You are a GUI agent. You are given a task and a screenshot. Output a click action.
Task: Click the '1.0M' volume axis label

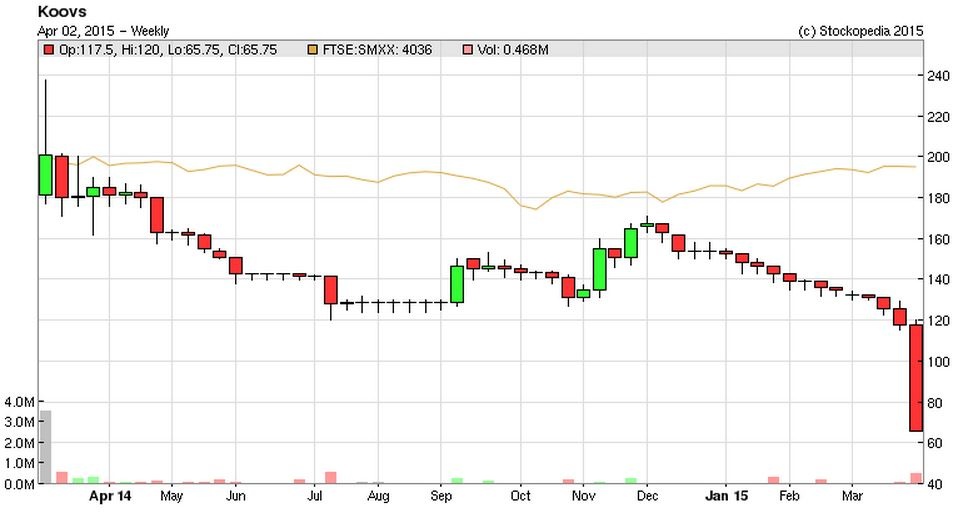coord(19,464)
